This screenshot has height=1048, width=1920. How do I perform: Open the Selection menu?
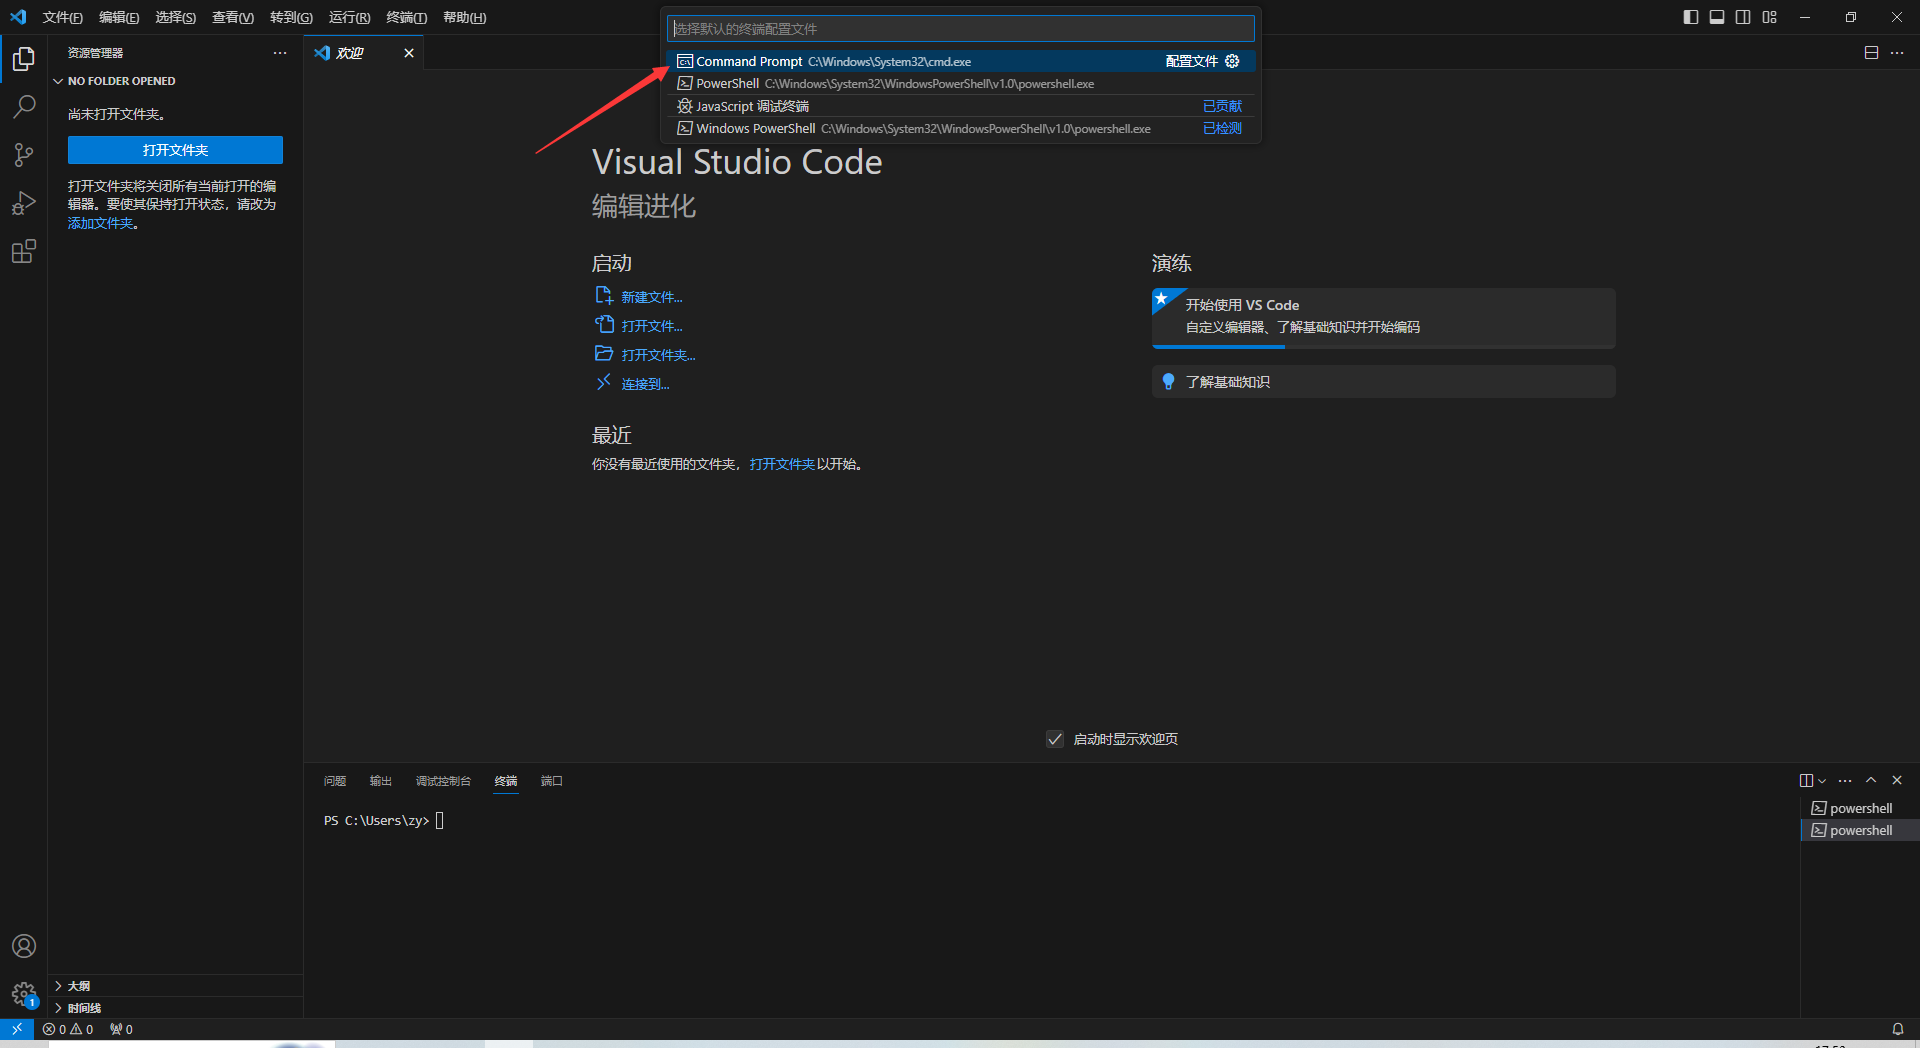(175, 17)
